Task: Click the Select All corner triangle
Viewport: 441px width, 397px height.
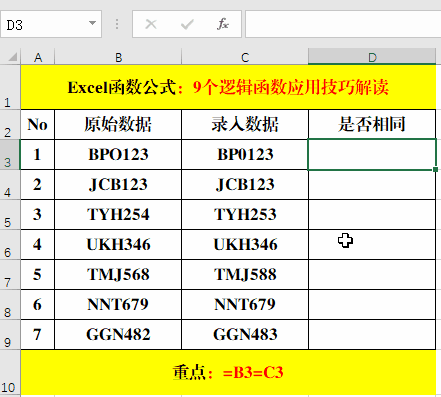Action: click(12, 57)
